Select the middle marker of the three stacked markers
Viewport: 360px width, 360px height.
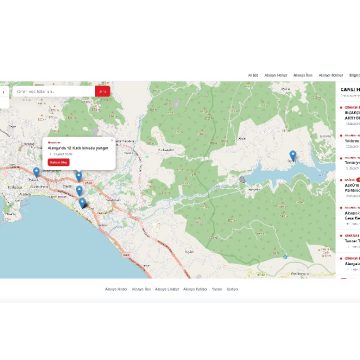click(x=79, y=191)
